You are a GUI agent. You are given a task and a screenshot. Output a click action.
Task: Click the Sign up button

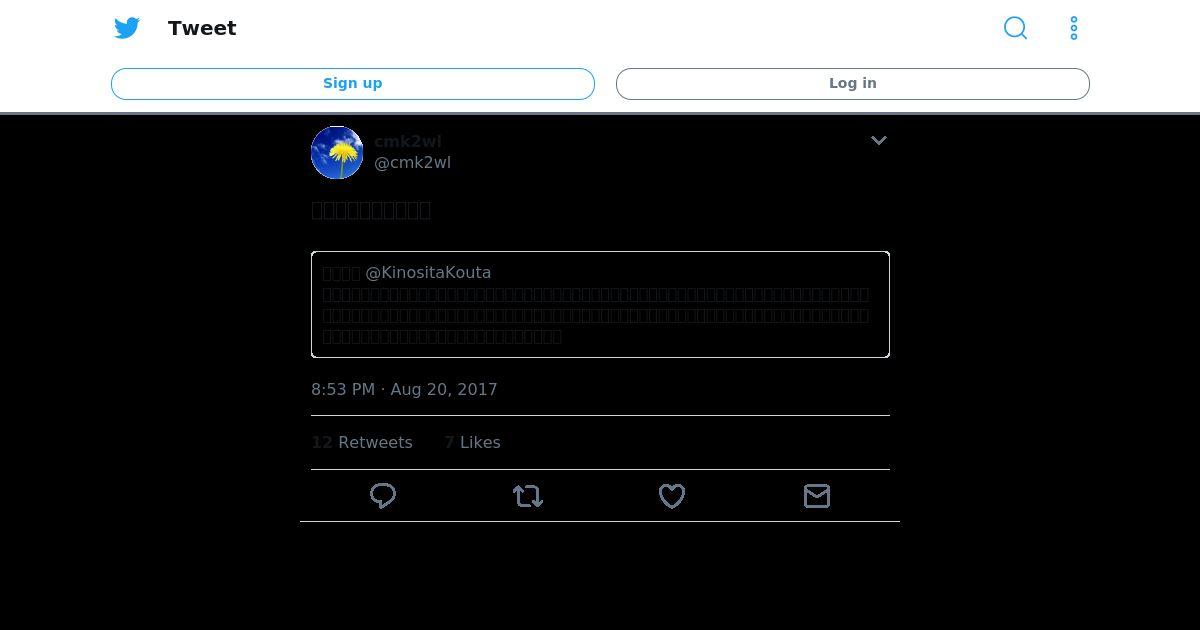pos(353,84)
